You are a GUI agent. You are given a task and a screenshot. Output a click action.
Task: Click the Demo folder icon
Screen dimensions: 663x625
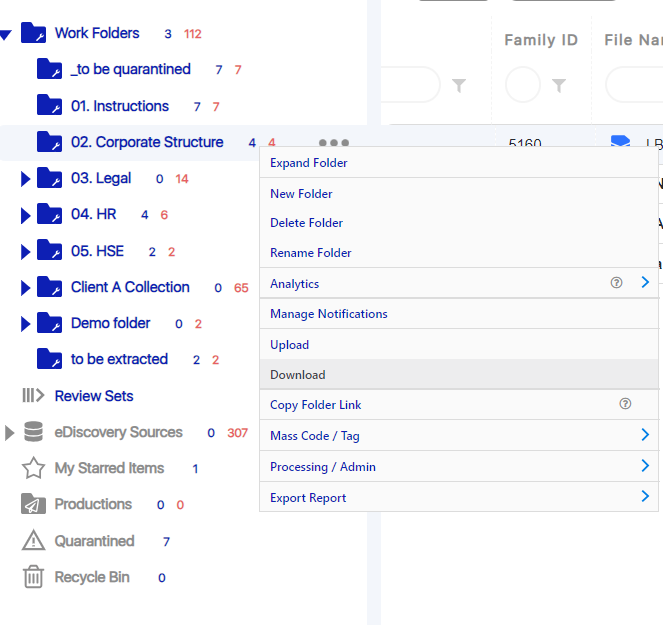click(49, 323)
